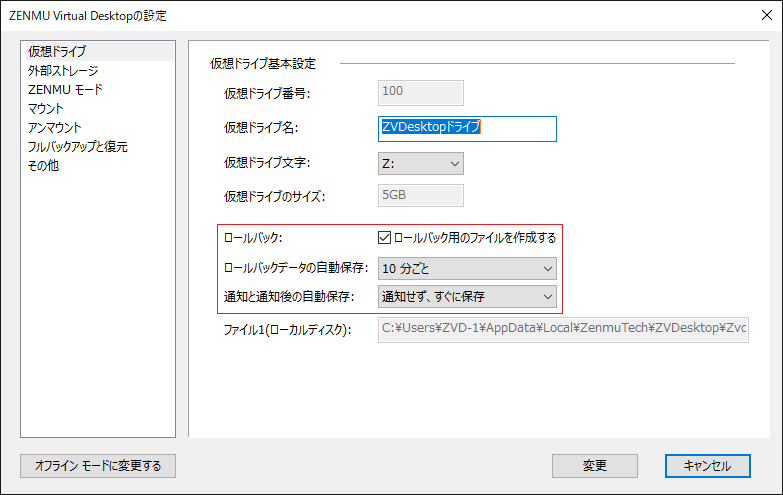Click the ロールバックデータの自動保存: label
This screenshot has width=783, height=495.
click(x=296, y=268)
